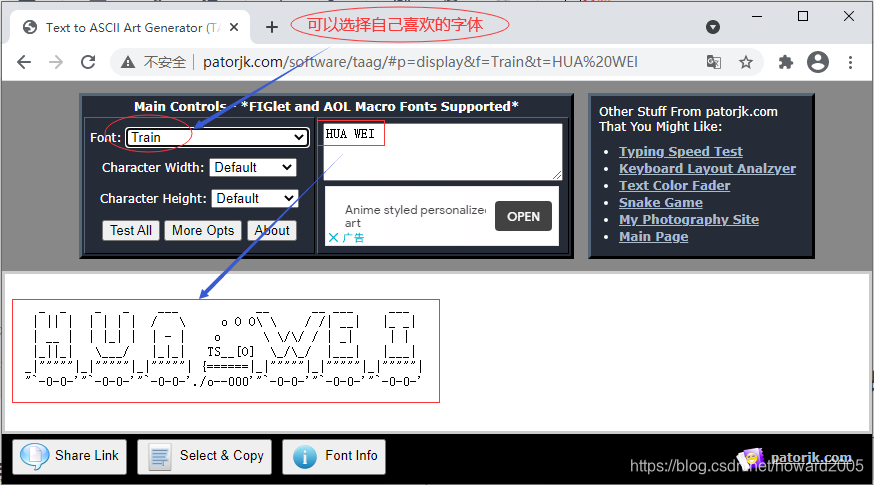
Task: Maximize the browser window
Action: tap(803, 16)
